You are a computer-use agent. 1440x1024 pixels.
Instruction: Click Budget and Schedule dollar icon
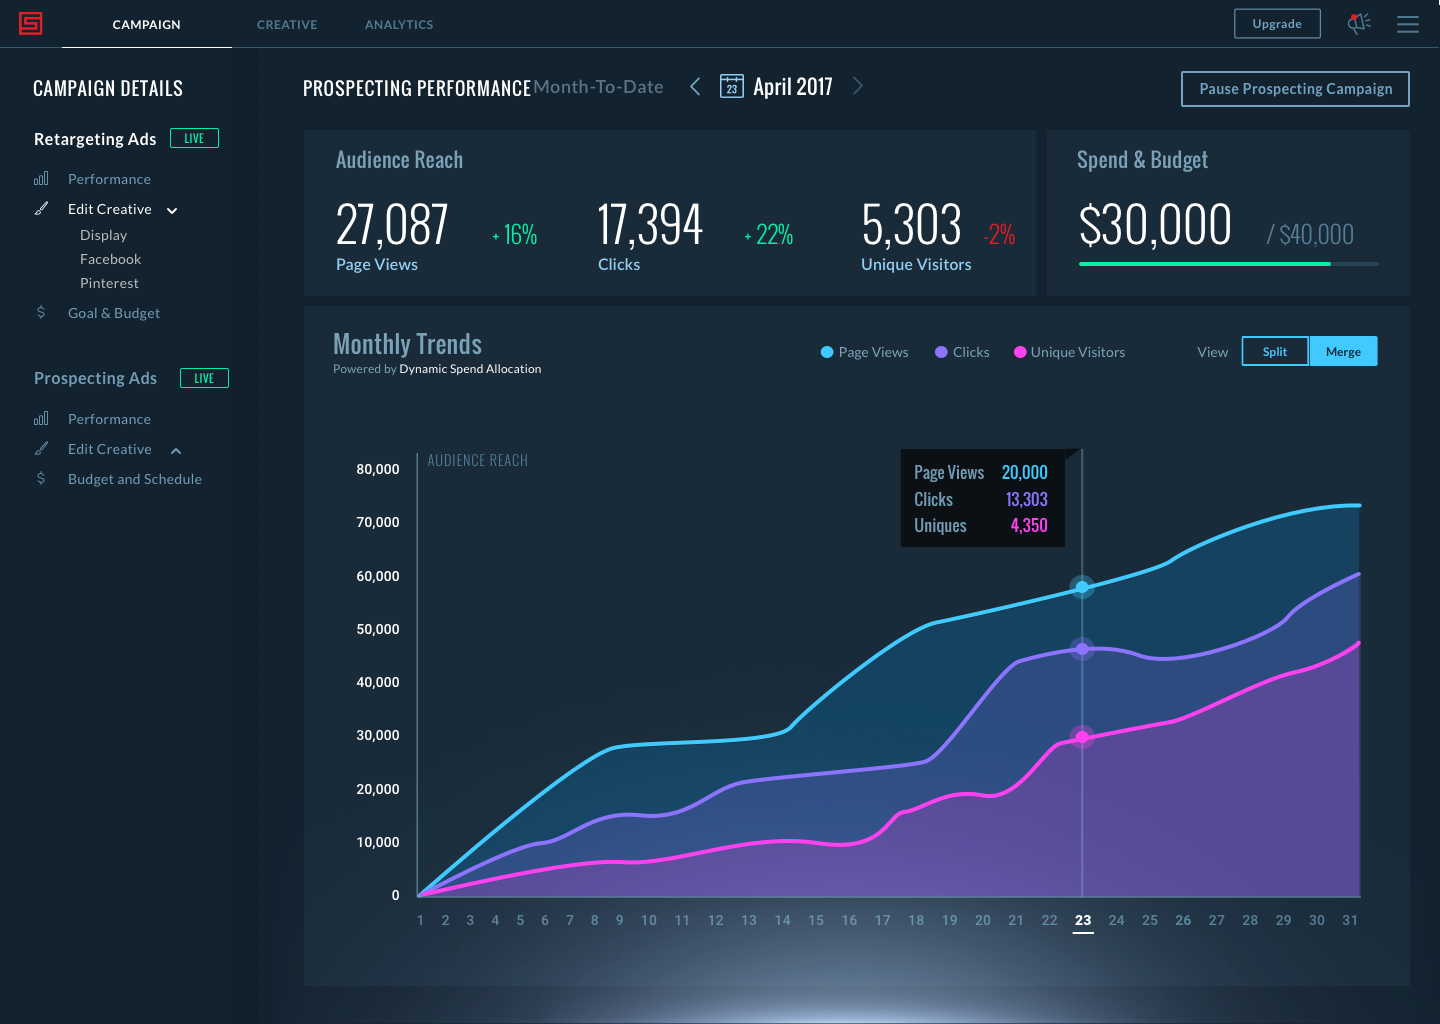click(x=41, y=478)
